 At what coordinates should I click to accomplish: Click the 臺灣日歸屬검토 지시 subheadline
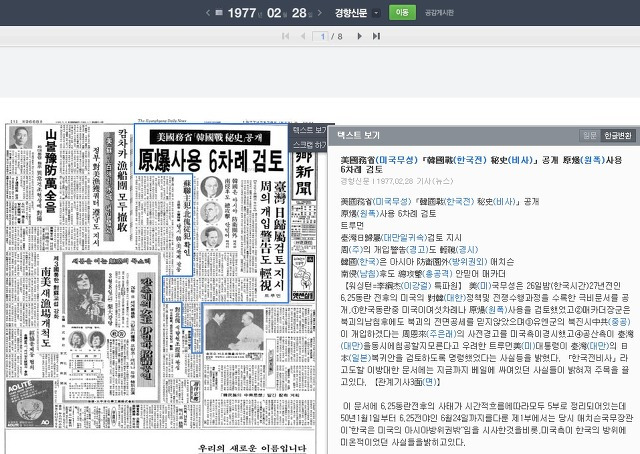(x=280, y=234)
